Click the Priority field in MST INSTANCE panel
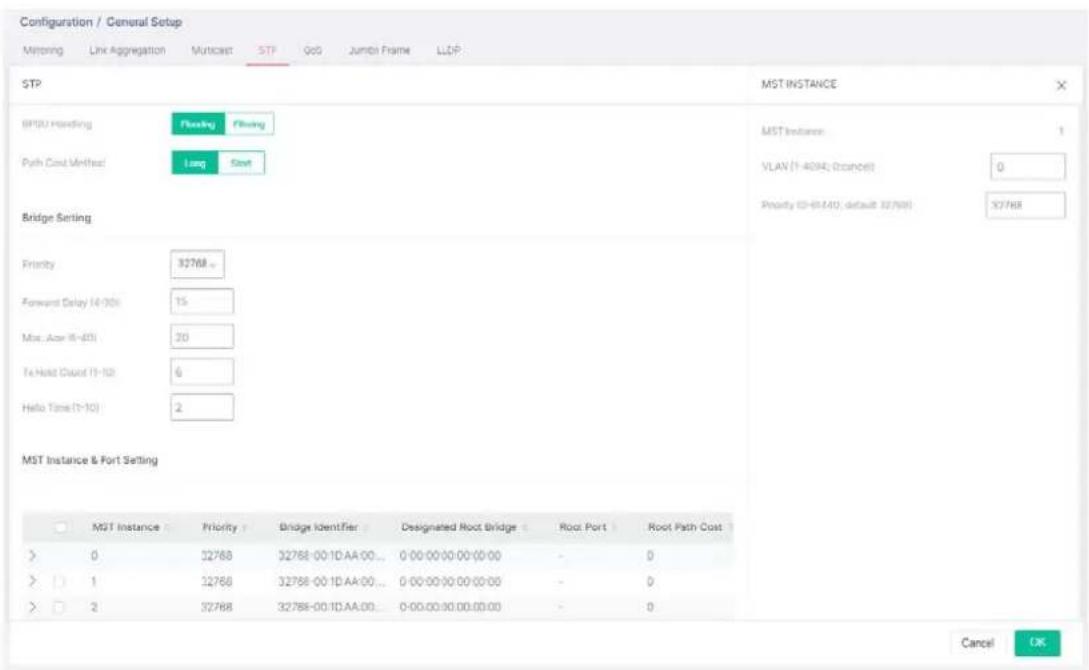The height and width of the screenshot is (670, 1089). click(x=1025, y=205)
